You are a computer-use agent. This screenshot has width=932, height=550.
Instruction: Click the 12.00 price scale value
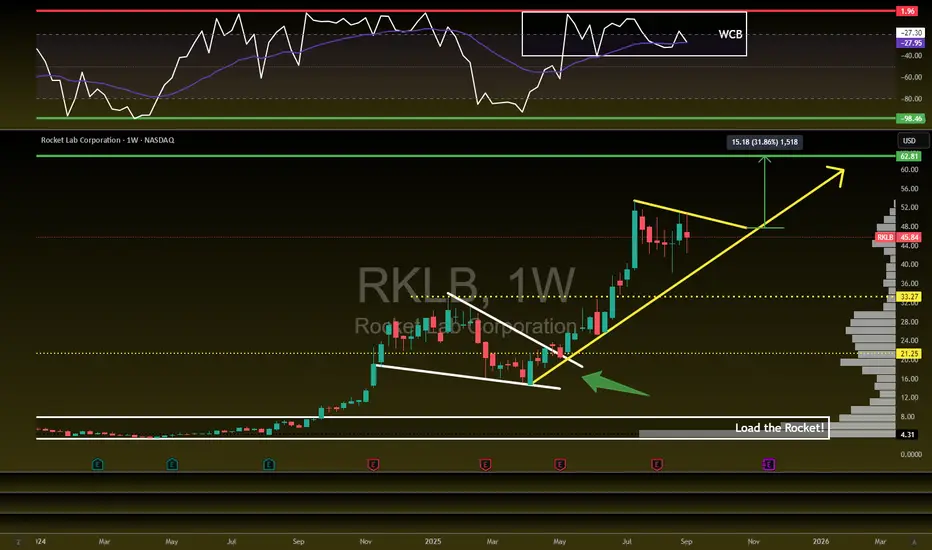tap(909, 397)
